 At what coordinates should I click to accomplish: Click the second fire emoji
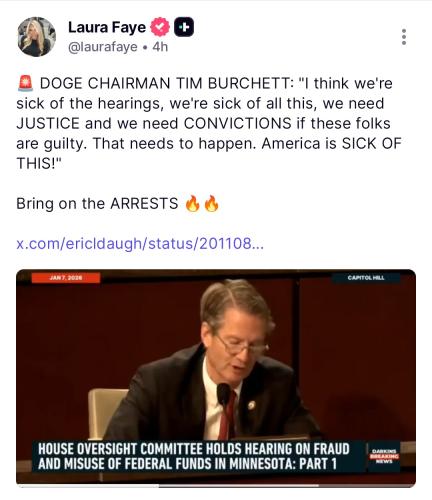211,203
